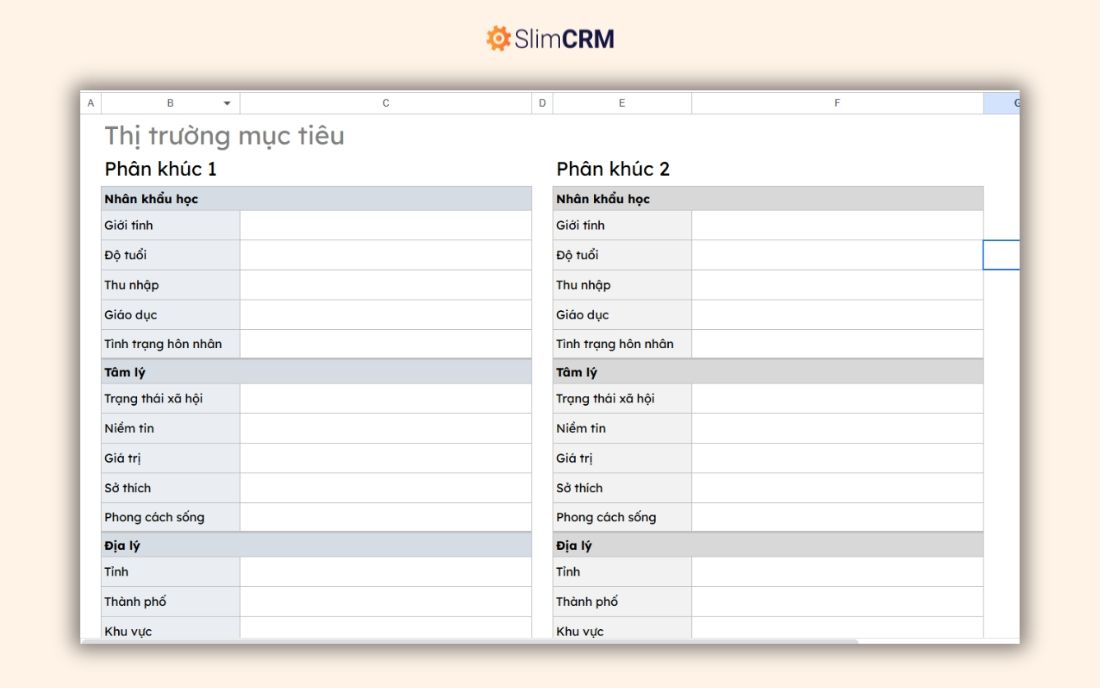Click the empty Niềm tin field in Phân khúc 2
Viewport: 1100px width, 688px height.
837,428
